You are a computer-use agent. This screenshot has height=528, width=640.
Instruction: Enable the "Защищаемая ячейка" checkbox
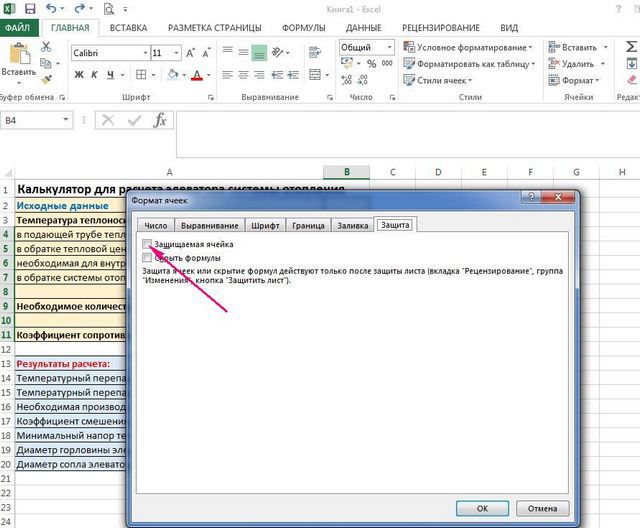[x=148, y=244]
